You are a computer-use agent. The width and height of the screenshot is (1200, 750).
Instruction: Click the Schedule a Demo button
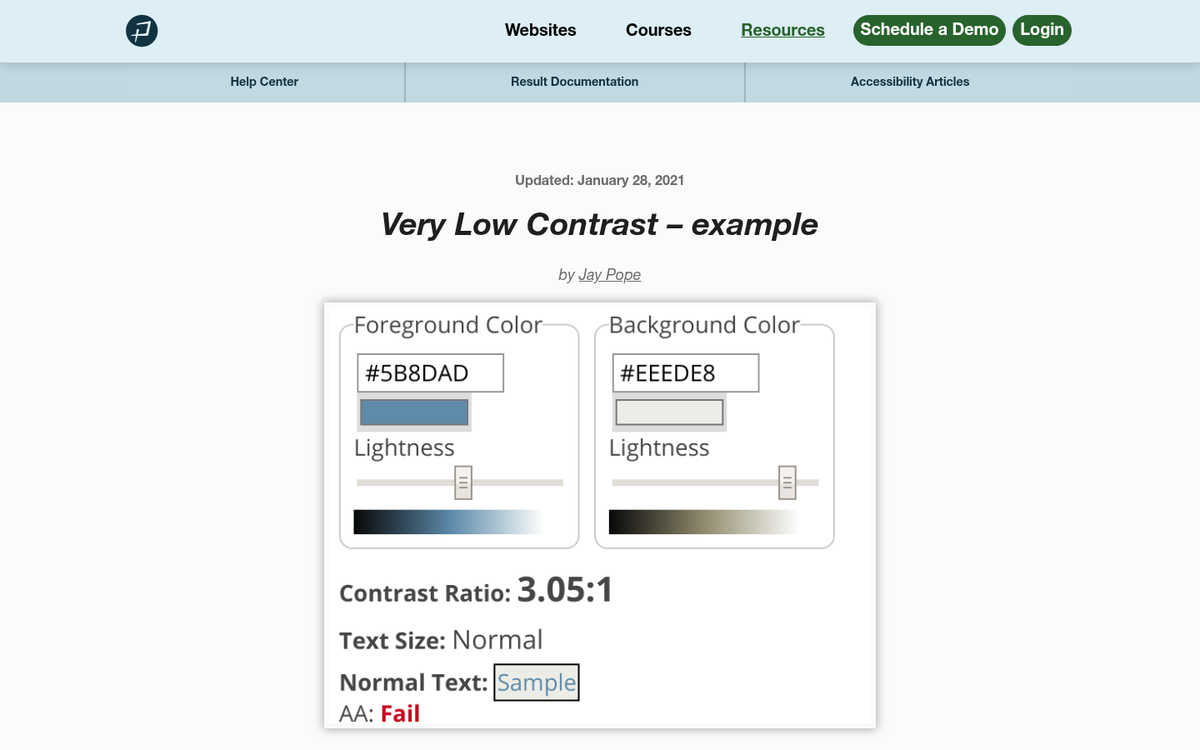[929, 30]
